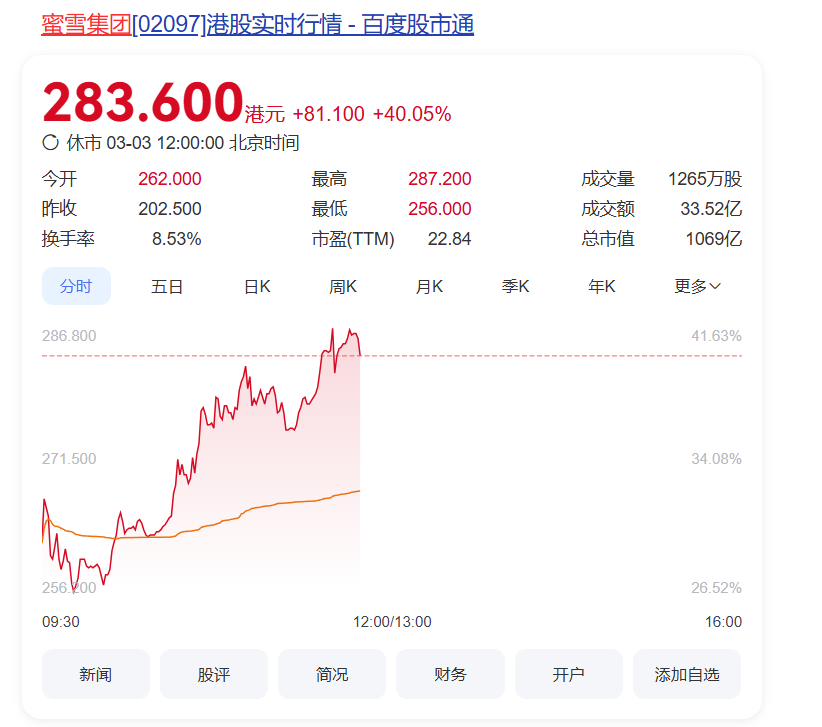Click the refresh circle icon beside 休市
The width and height of the screenshot is (822, 727).
[50, 143]
